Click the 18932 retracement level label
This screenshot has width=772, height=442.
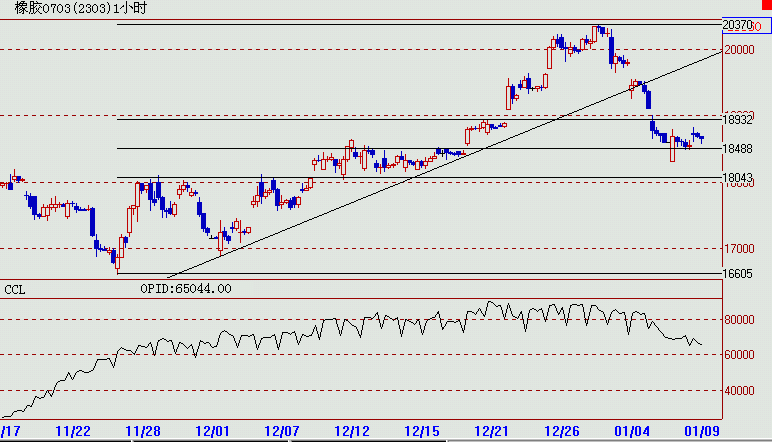click(x=738, y=119)
